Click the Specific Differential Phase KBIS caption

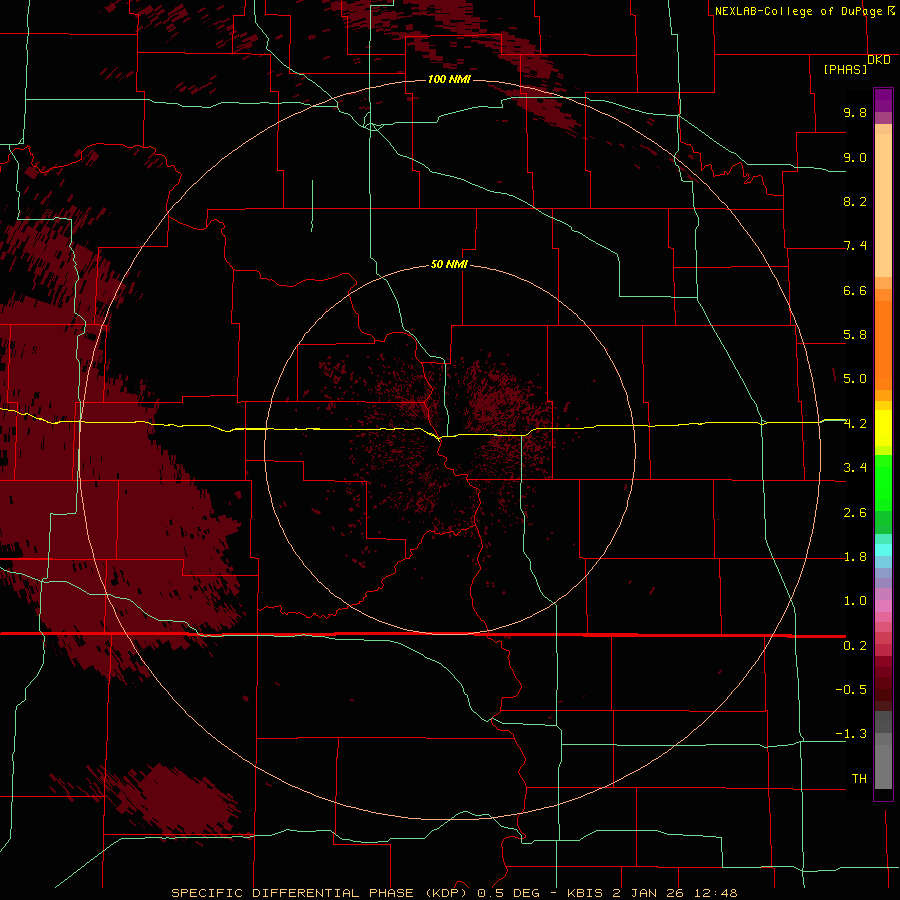454,893
